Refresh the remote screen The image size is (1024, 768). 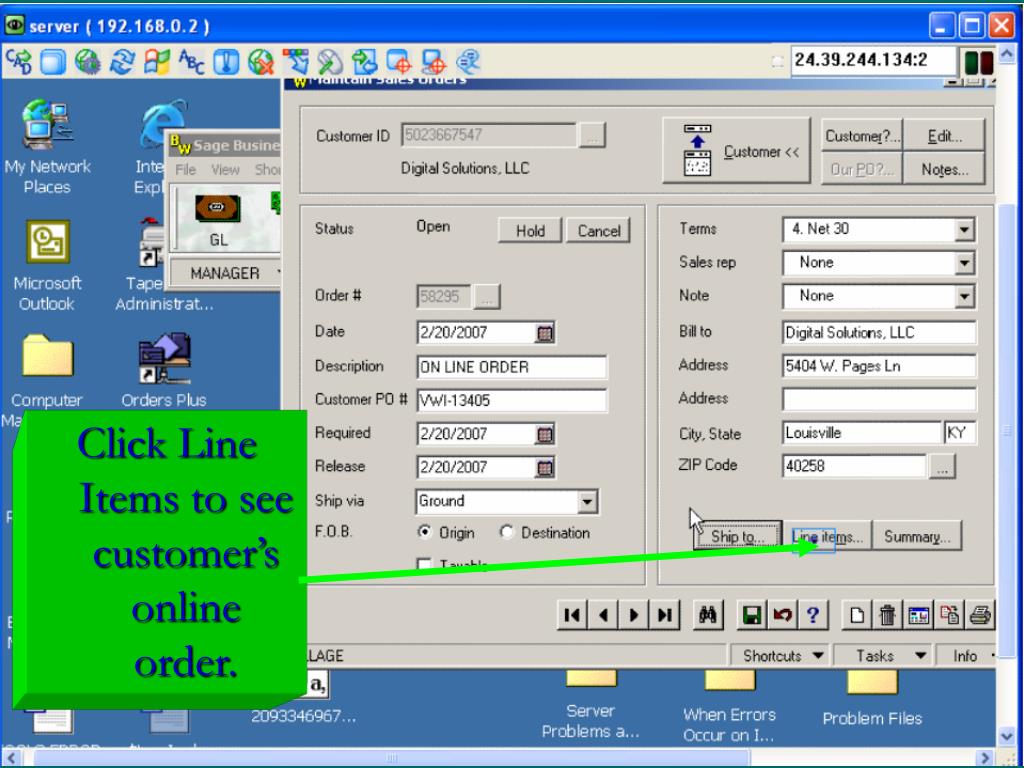click(122, 62)
